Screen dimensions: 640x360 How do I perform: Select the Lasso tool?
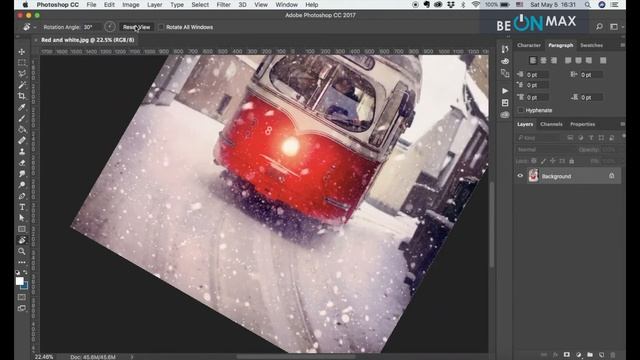22,73
